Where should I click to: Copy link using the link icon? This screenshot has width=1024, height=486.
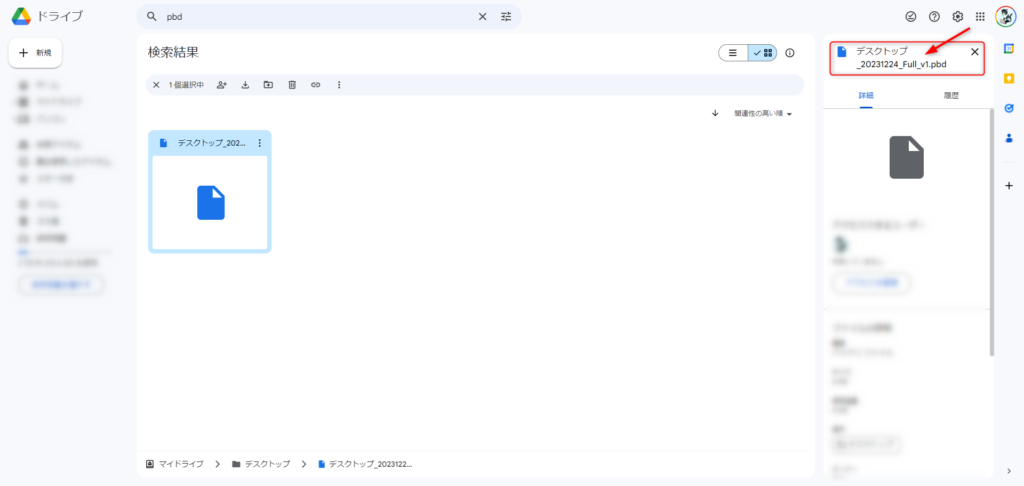coord(315,85)
